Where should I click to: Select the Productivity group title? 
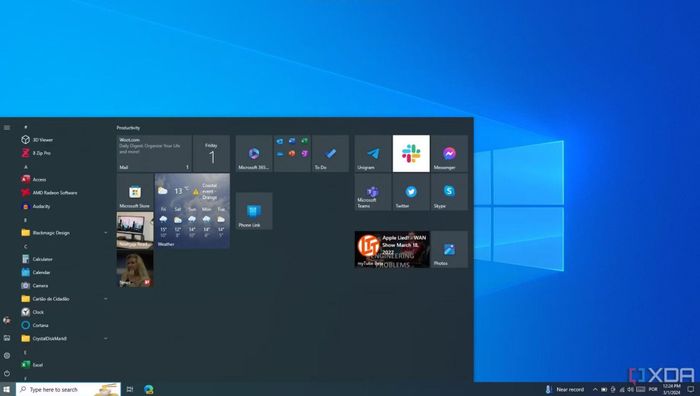pyautogui.click(x=128, y=128)
